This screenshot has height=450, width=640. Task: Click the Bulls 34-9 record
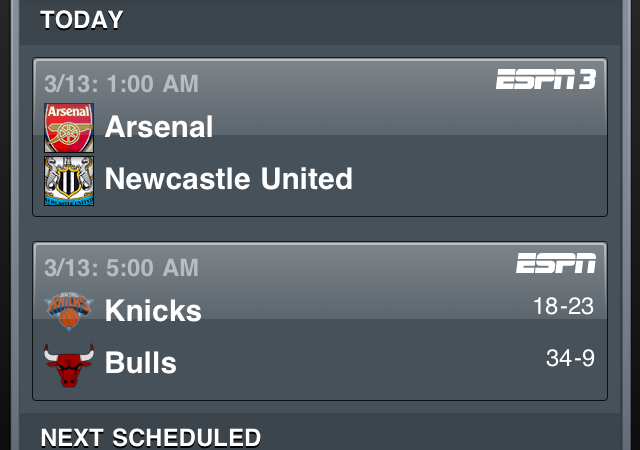pyautogui.click(x=570, y=358)
